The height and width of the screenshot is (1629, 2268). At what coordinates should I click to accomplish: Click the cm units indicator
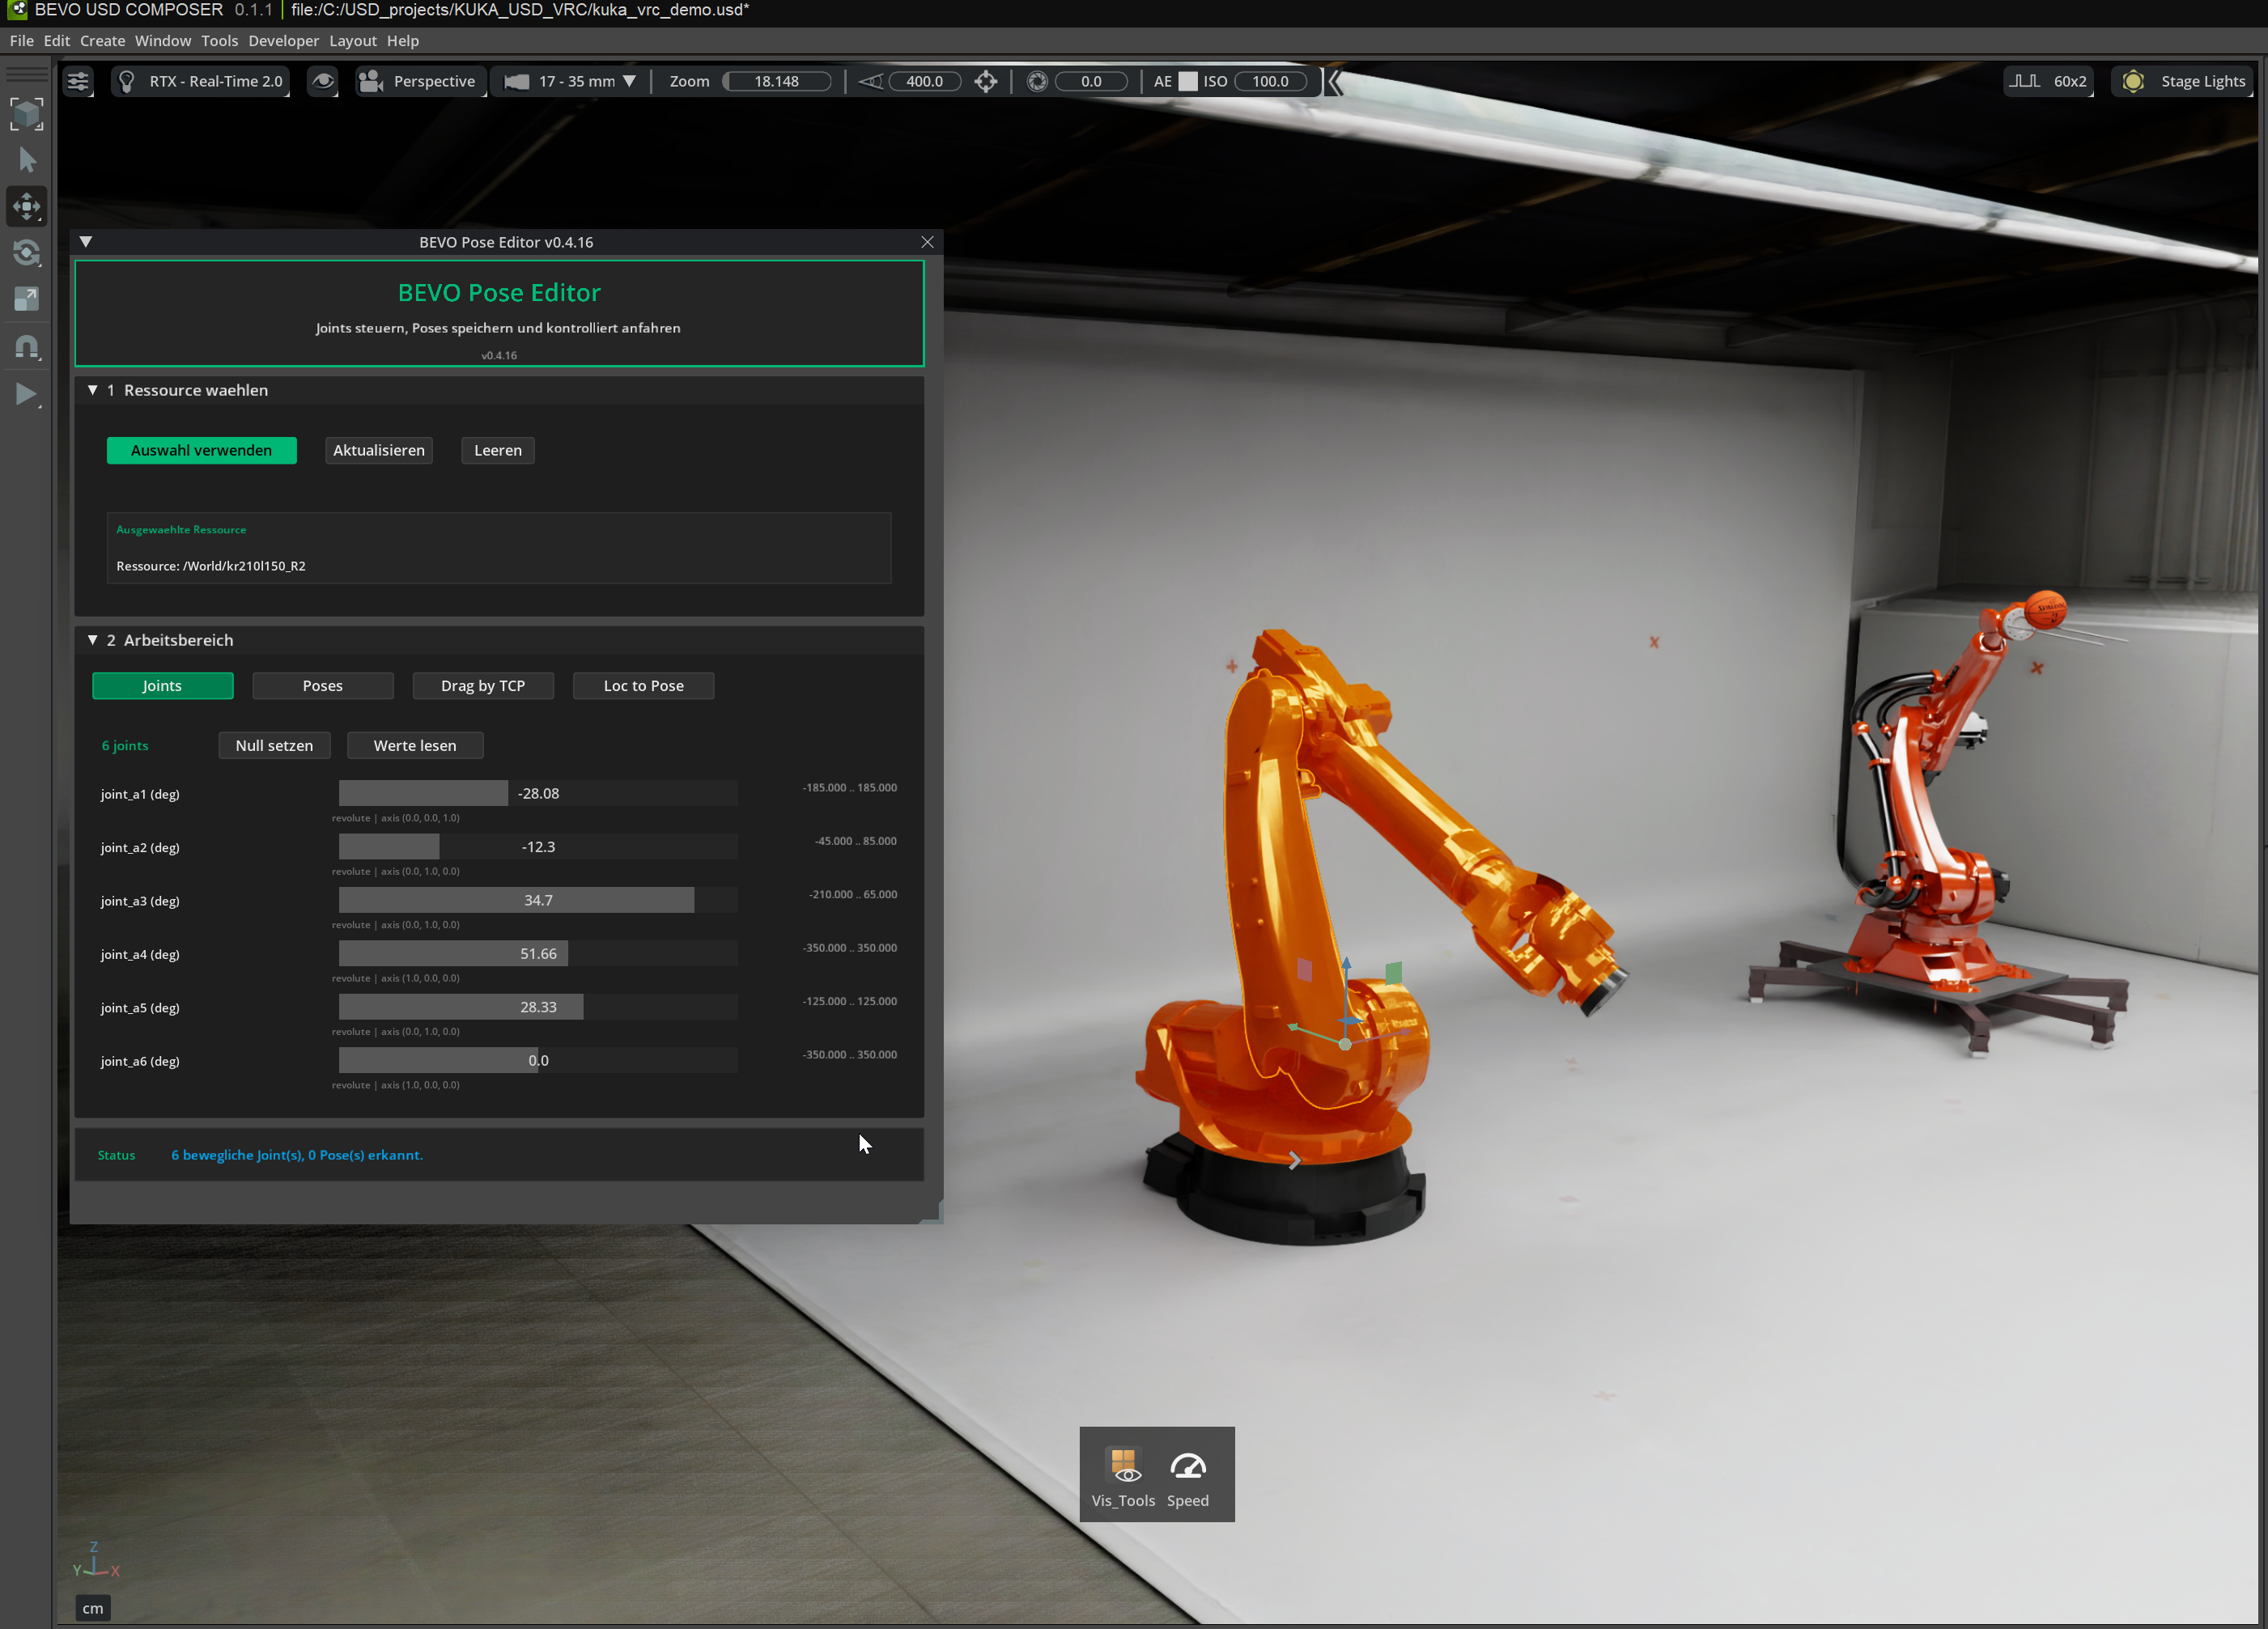(x=93, y=1609)
